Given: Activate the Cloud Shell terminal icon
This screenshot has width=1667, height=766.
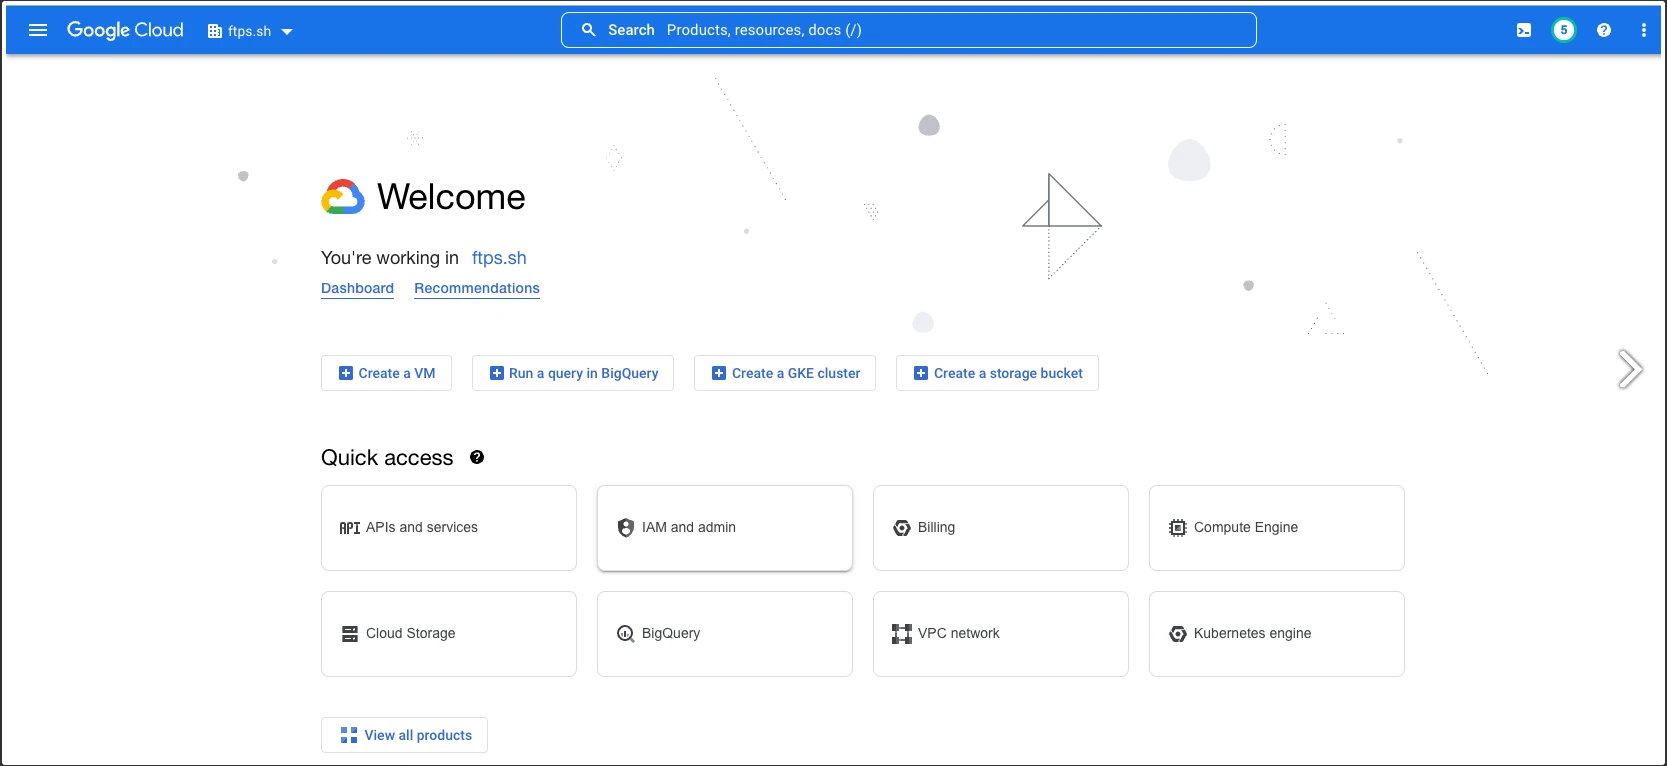Looking at the screenshot, I should coord(1524,30).
